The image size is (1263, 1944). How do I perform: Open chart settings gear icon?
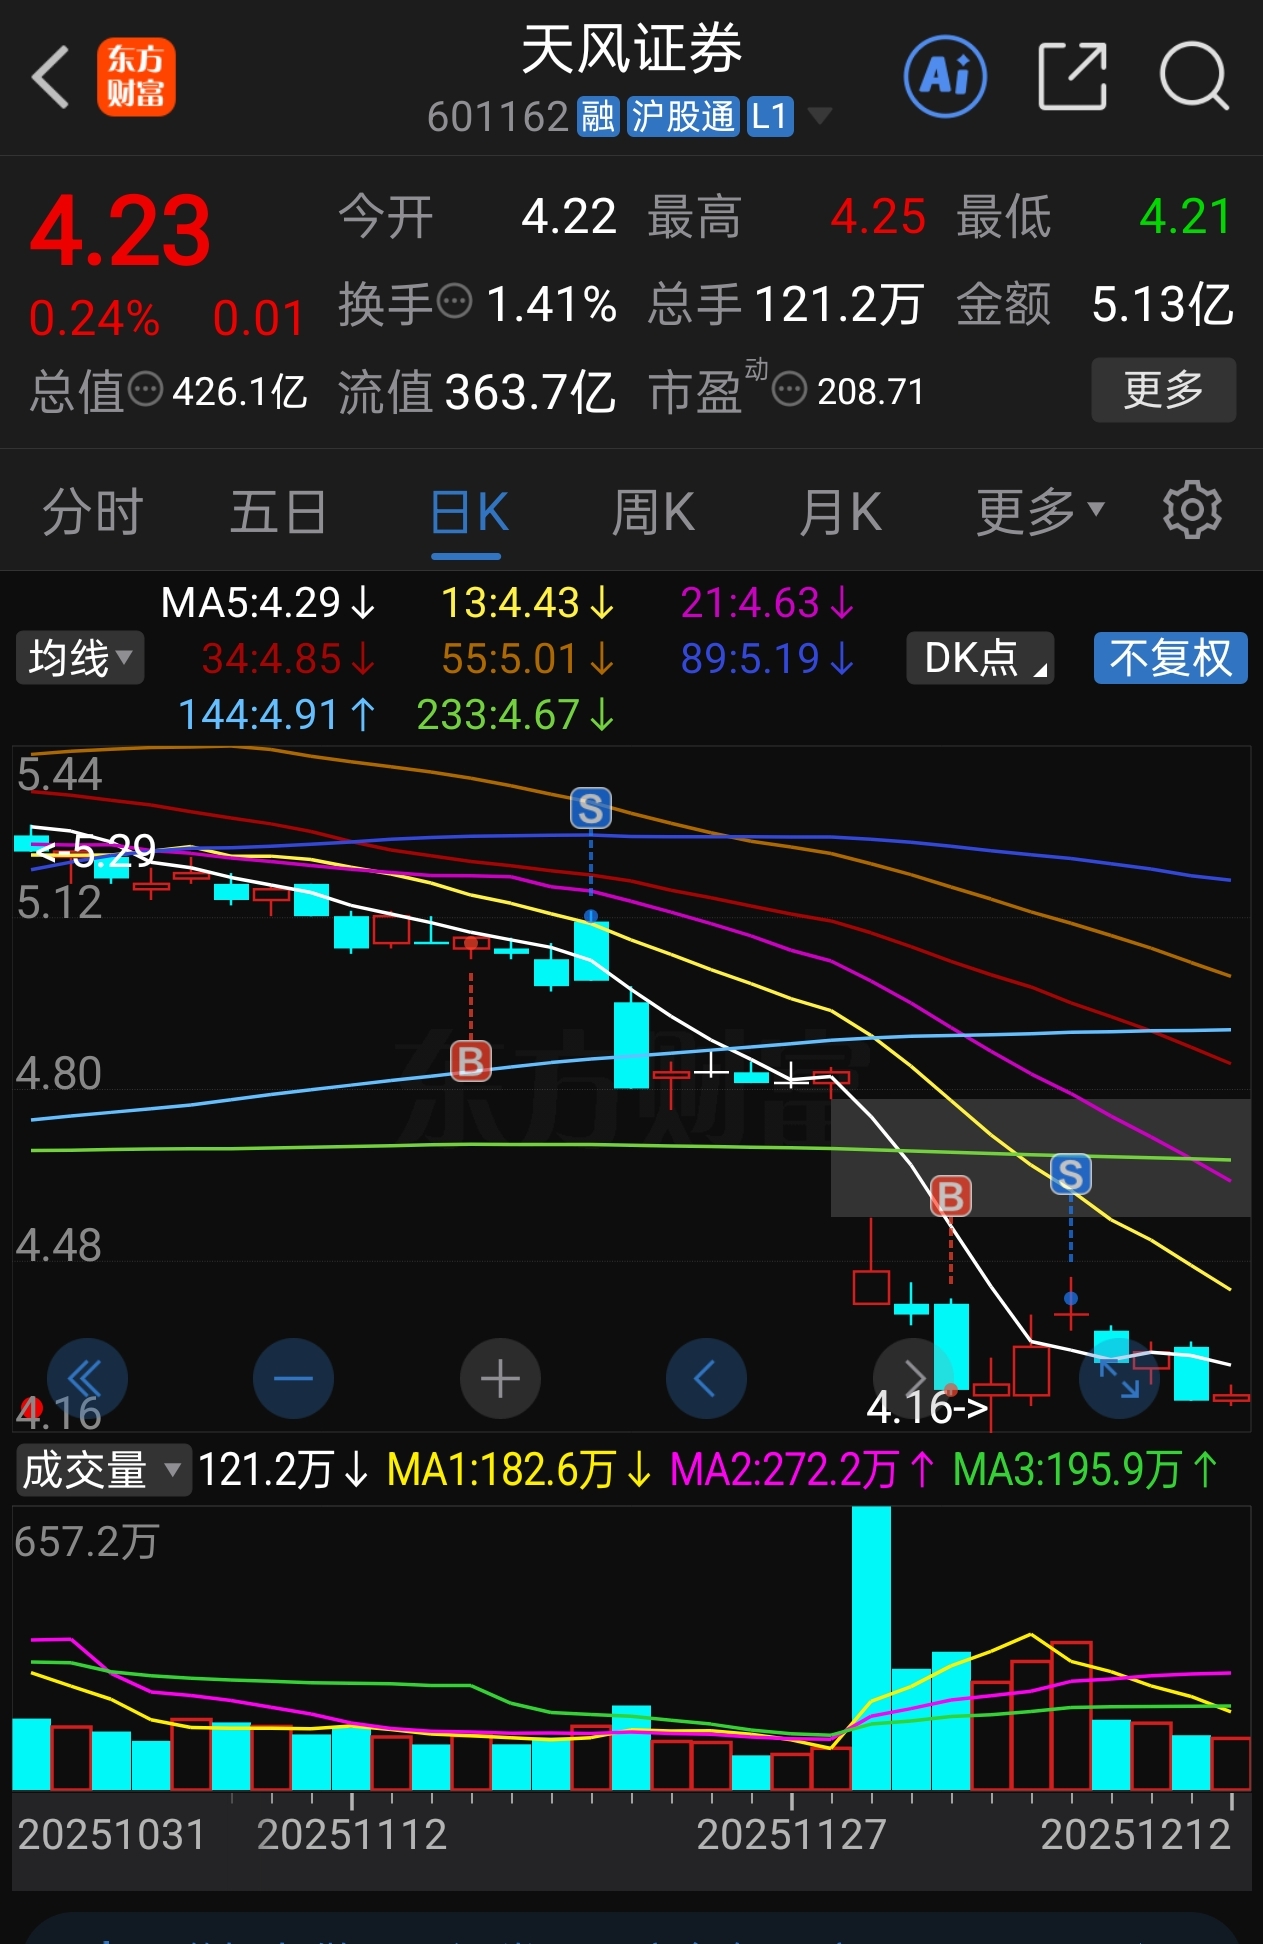[x=1192, y=510]
